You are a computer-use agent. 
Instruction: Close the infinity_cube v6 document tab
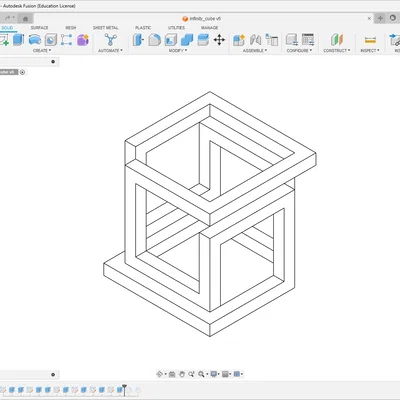click(369, 18)
